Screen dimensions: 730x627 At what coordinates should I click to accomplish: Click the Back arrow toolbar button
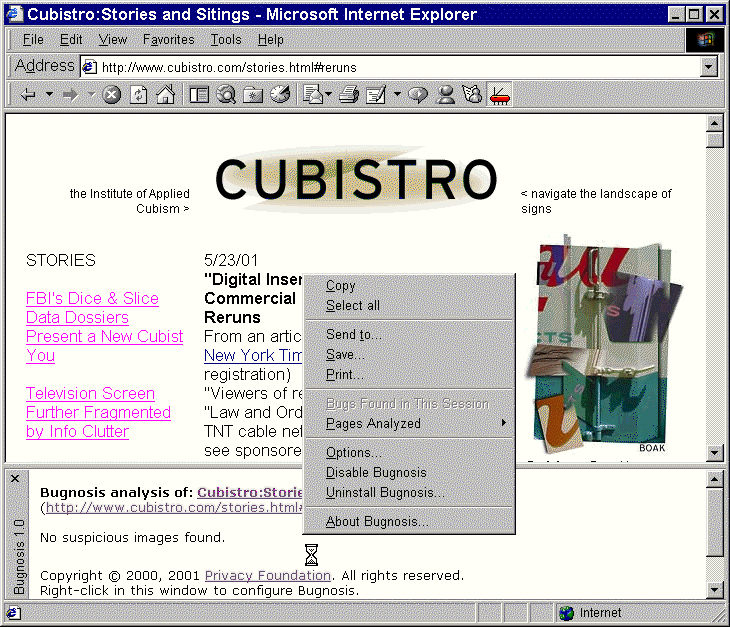point(27,95)
